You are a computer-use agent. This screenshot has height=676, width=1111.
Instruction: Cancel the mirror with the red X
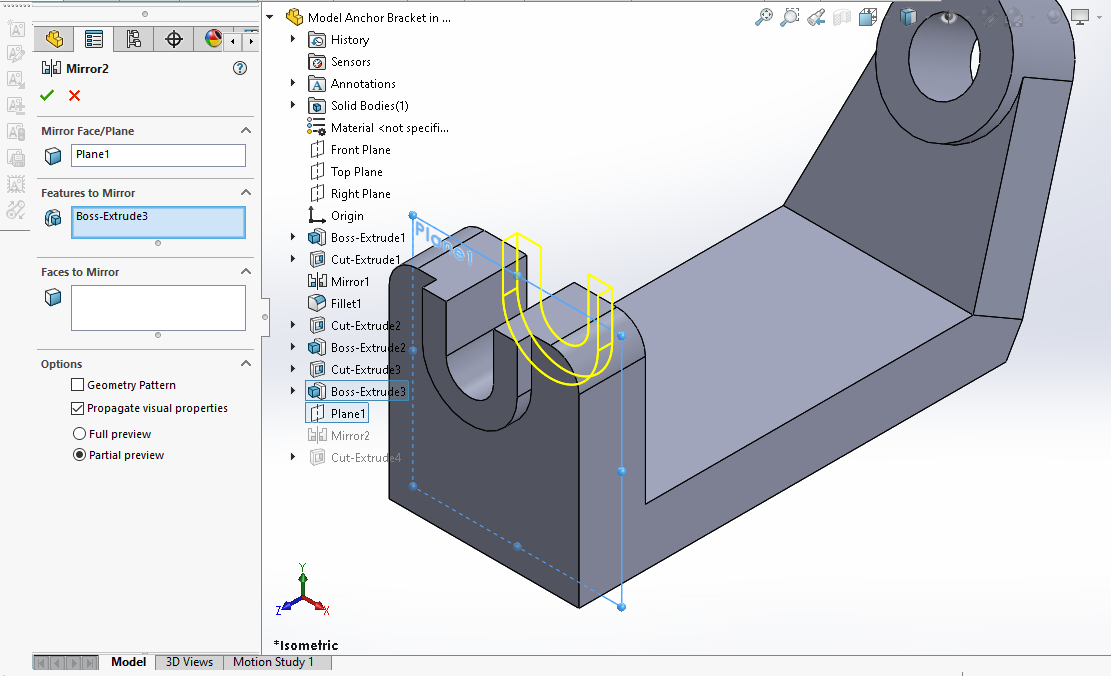pos(74,95)
